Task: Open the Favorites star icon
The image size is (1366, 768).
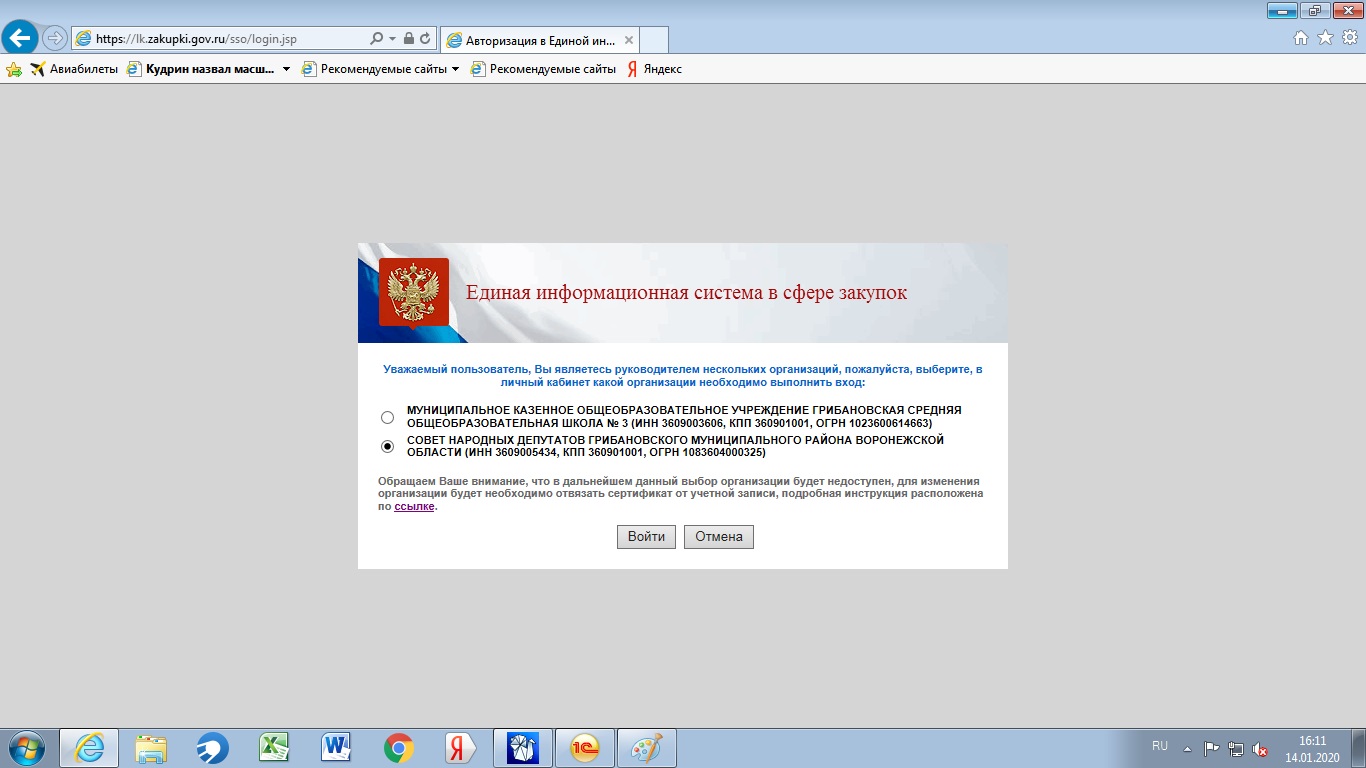Action: [1325, 38]
